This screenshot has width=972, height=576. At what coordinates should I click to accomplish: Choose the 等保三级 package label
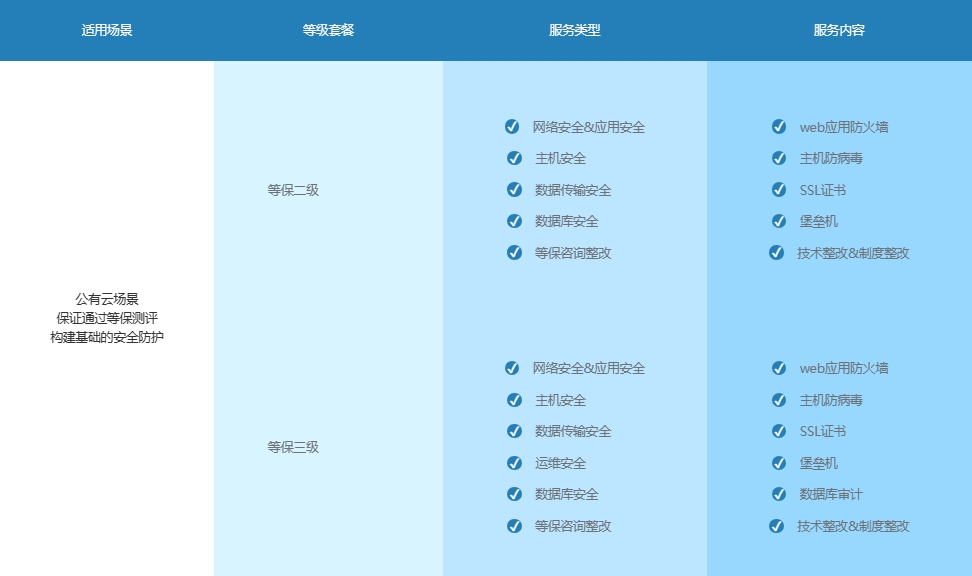[x=293, y=447]
